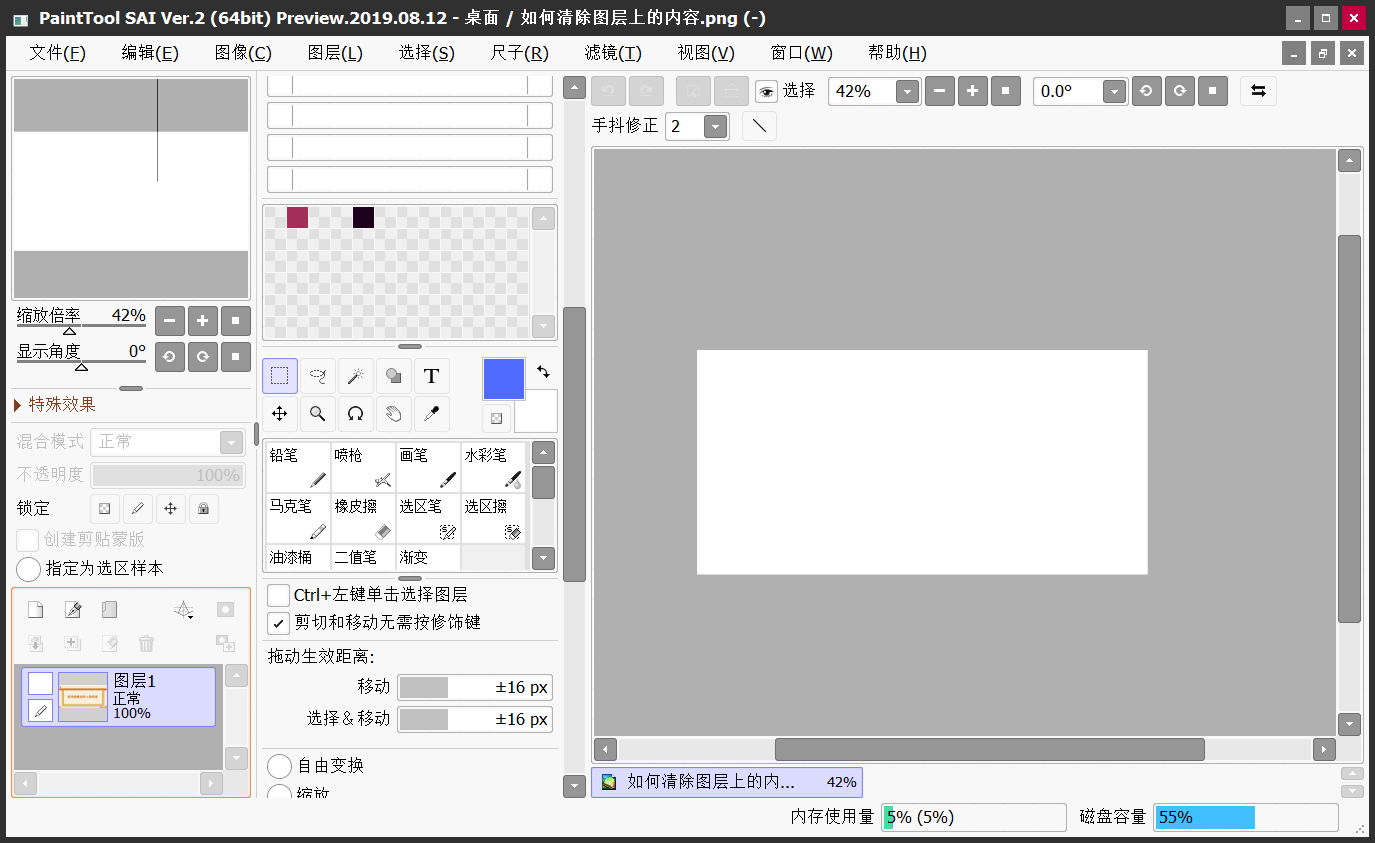Toggle lock transparent pixels button
The image size is (1375, 843).
(105, 509)
